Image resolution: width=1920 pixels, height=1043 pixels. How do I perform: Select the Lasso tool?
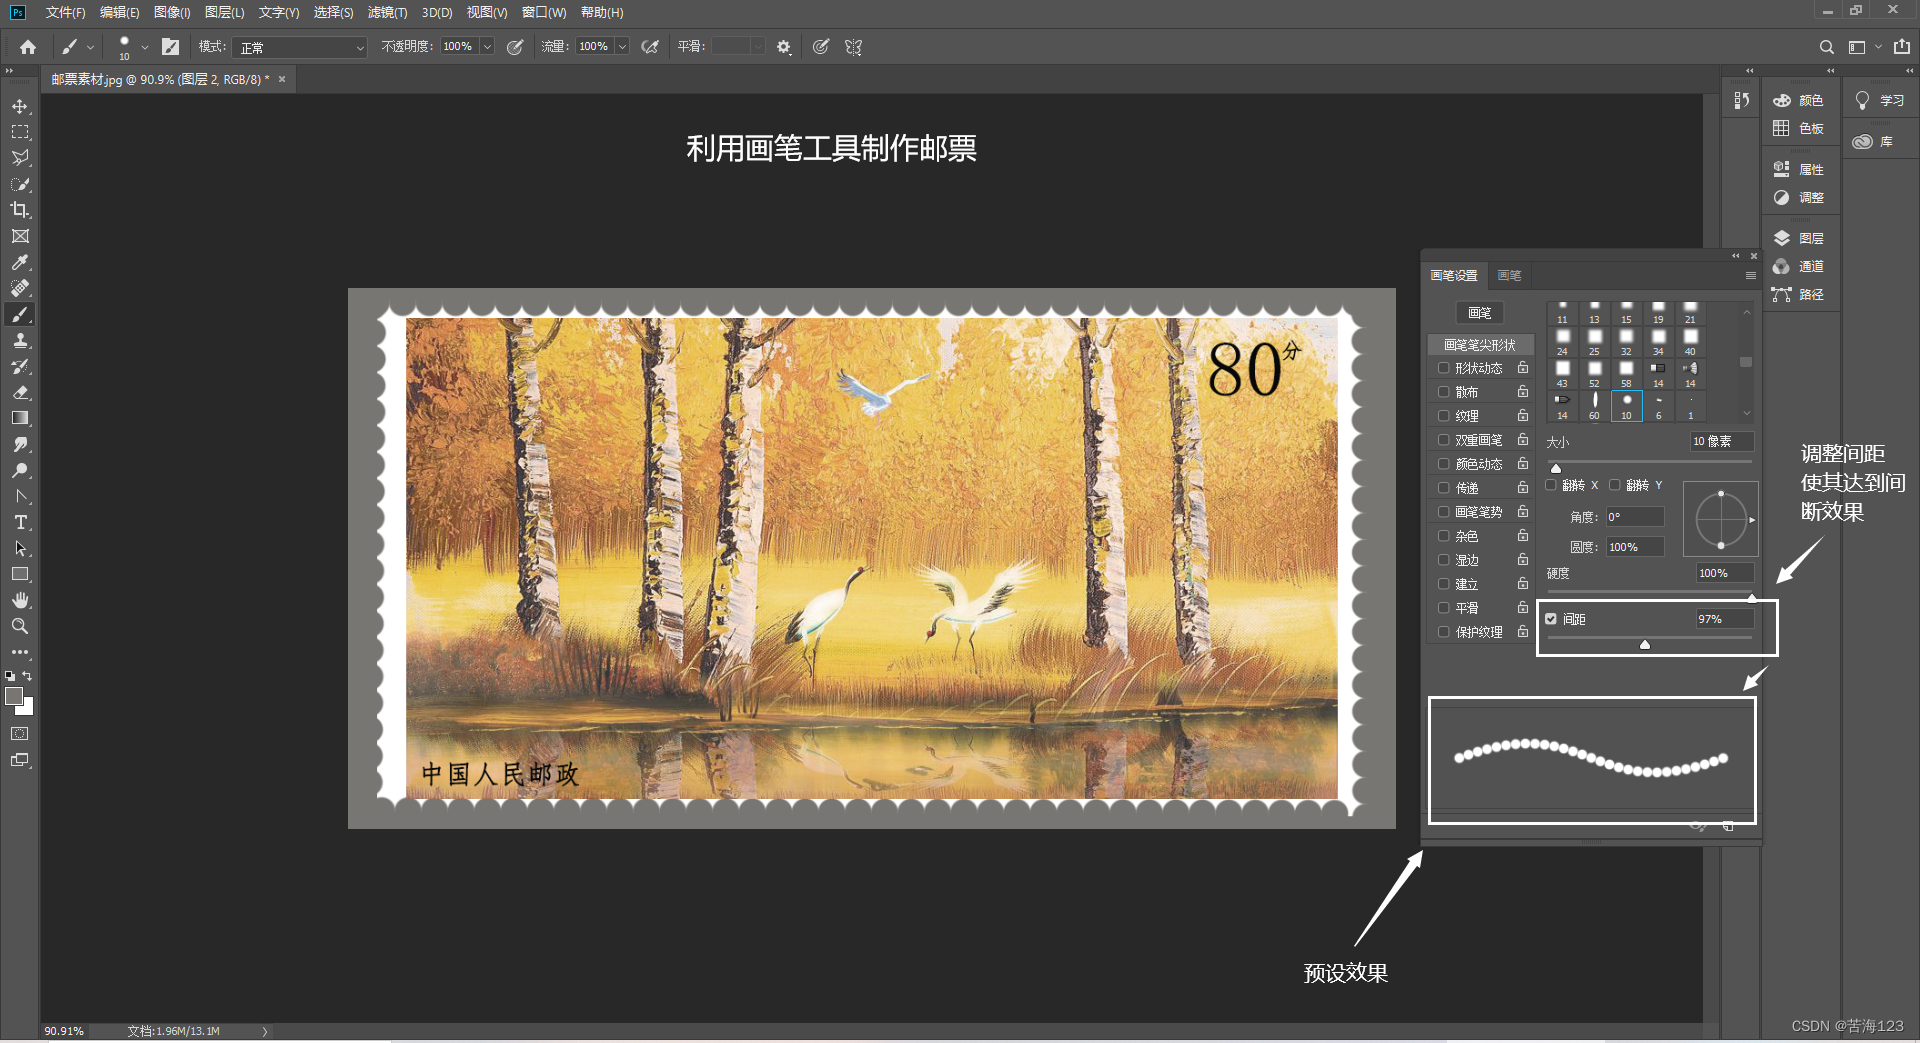(x=20, y=158)
